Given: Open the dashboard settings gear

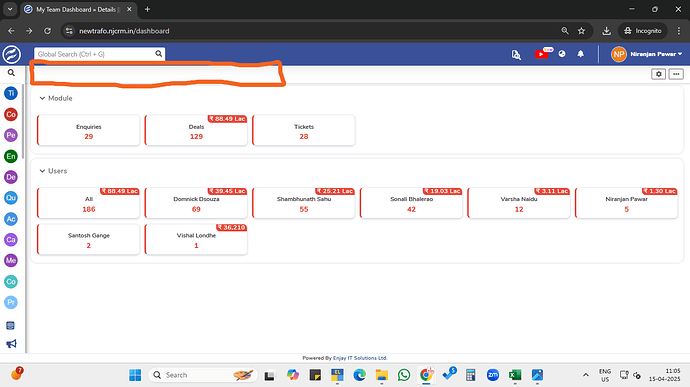Looking at the screenshot, I should click(x=658, y=74).
